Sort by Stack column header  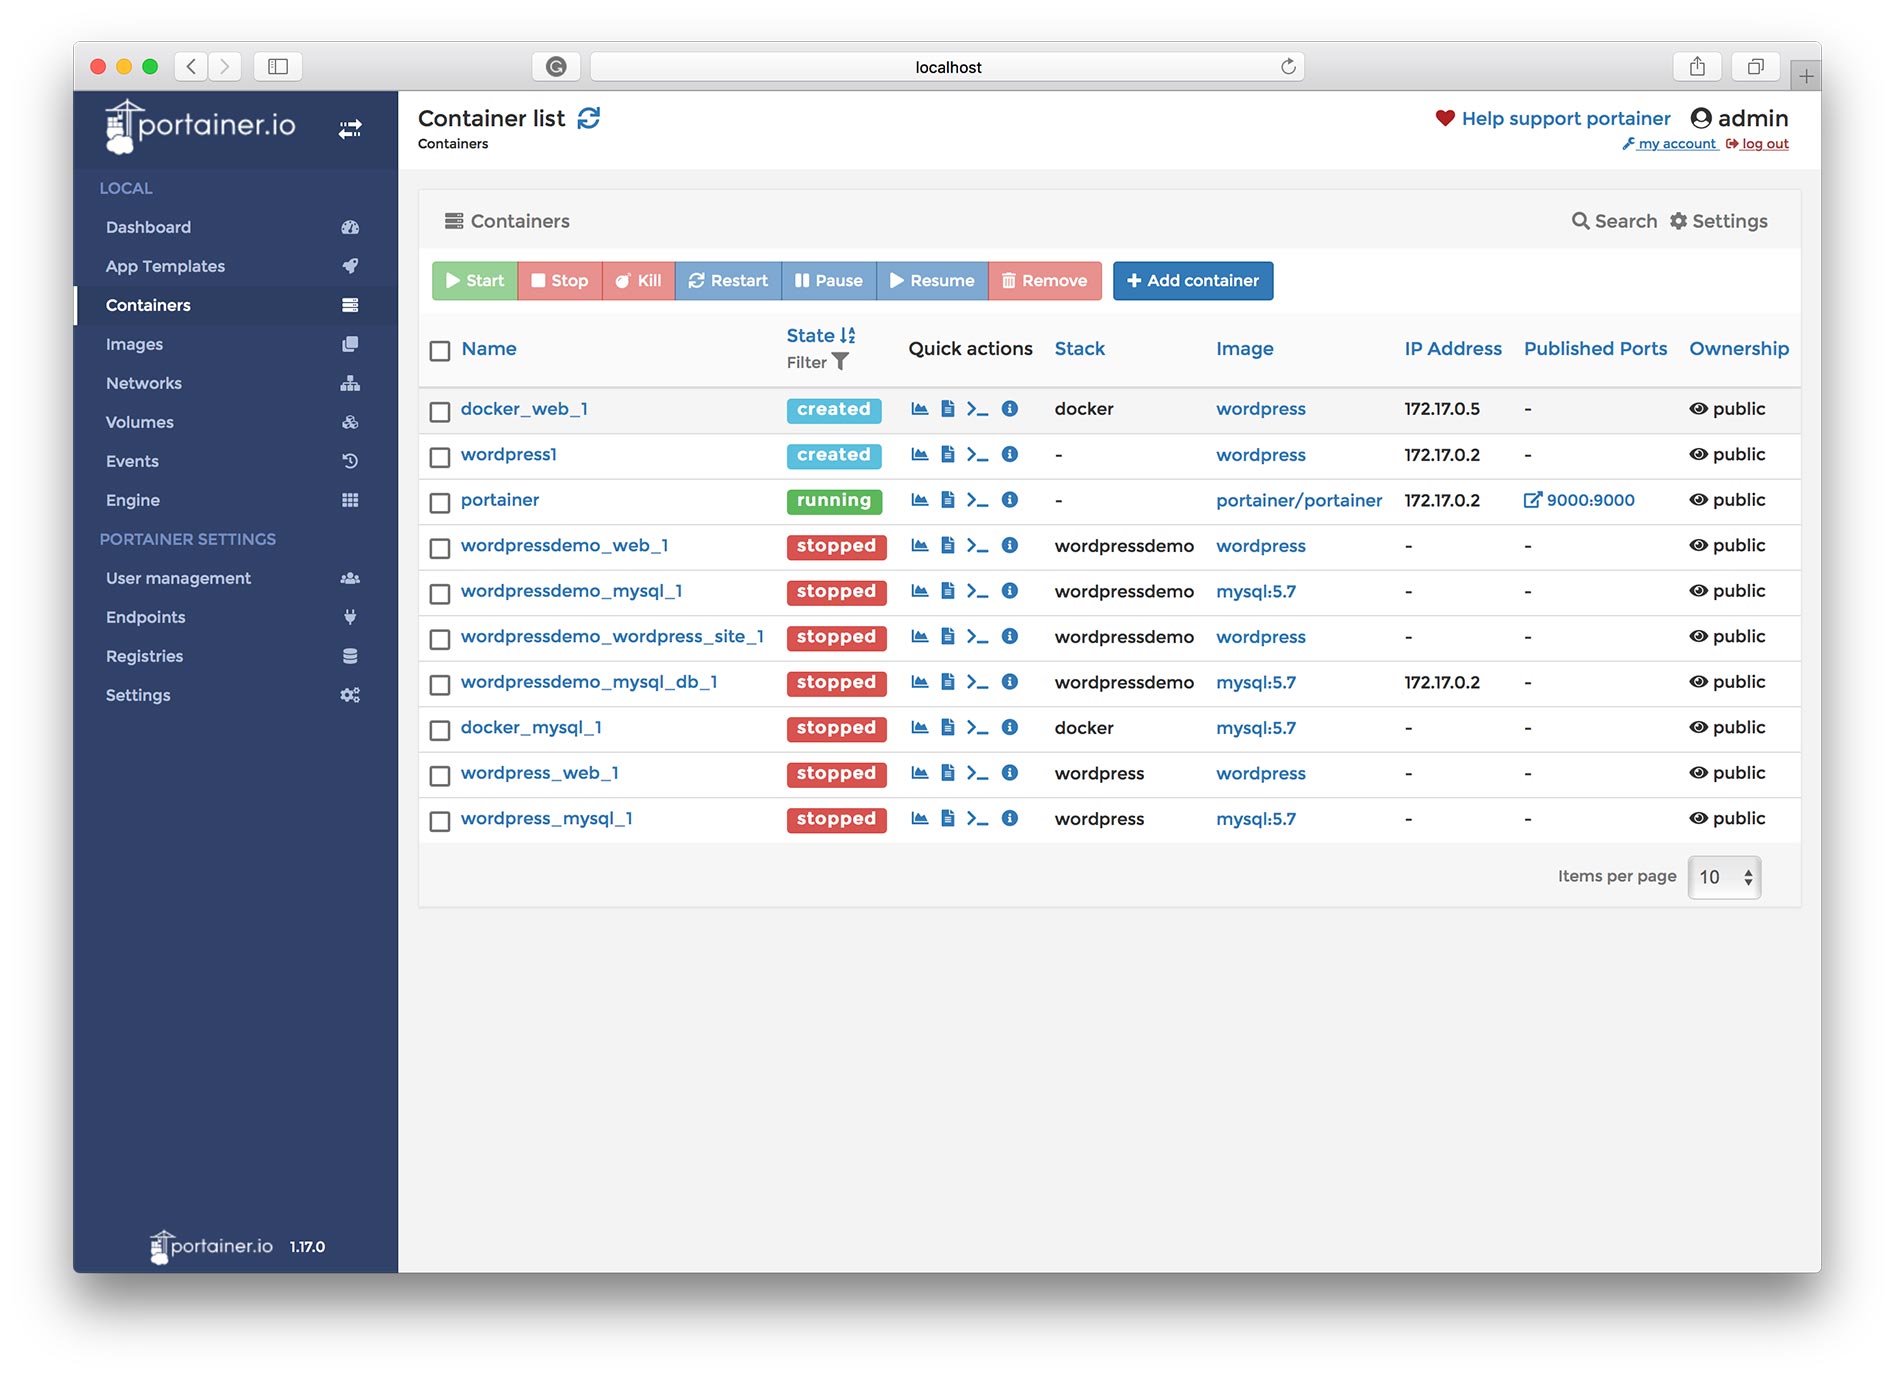(1080, 349)
